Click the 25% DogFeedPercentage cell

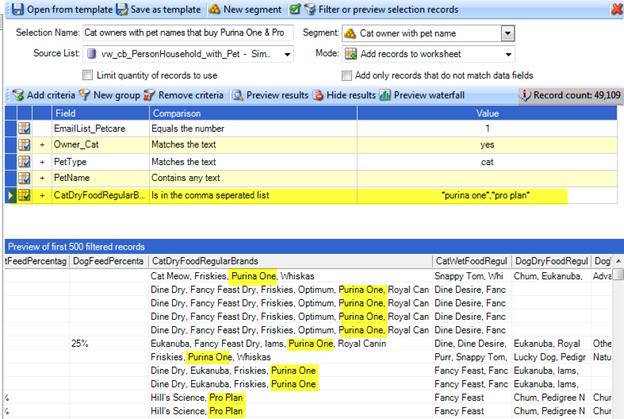(109, 343)
